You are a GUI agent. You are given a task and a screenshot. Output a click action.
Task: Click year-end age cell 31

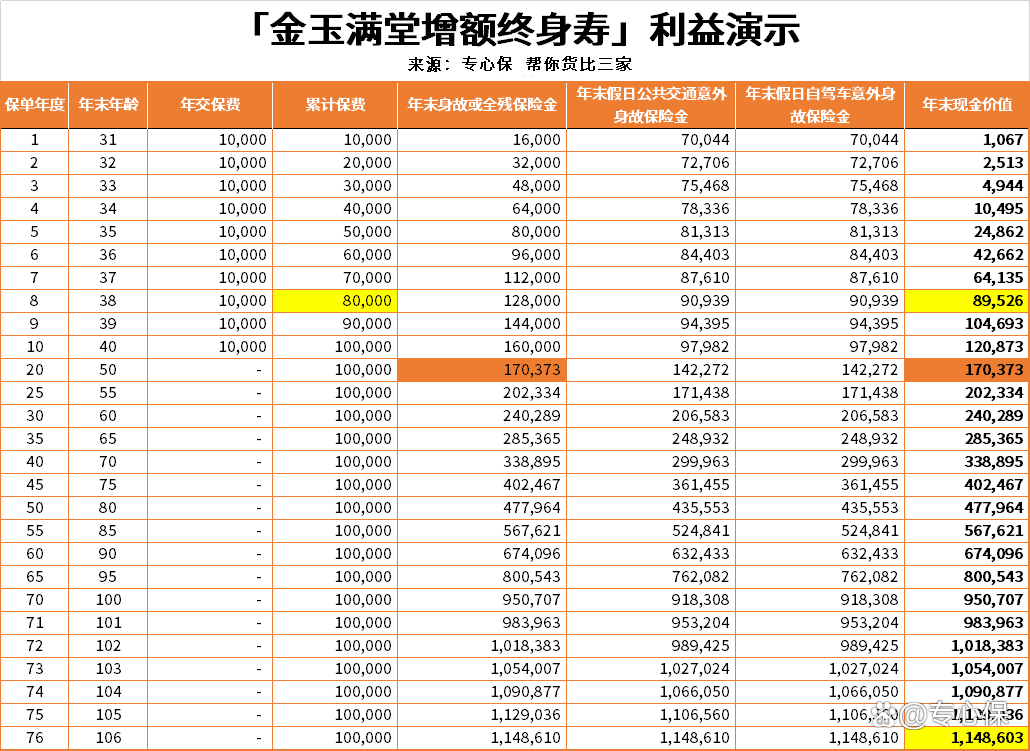coord(108,139)
